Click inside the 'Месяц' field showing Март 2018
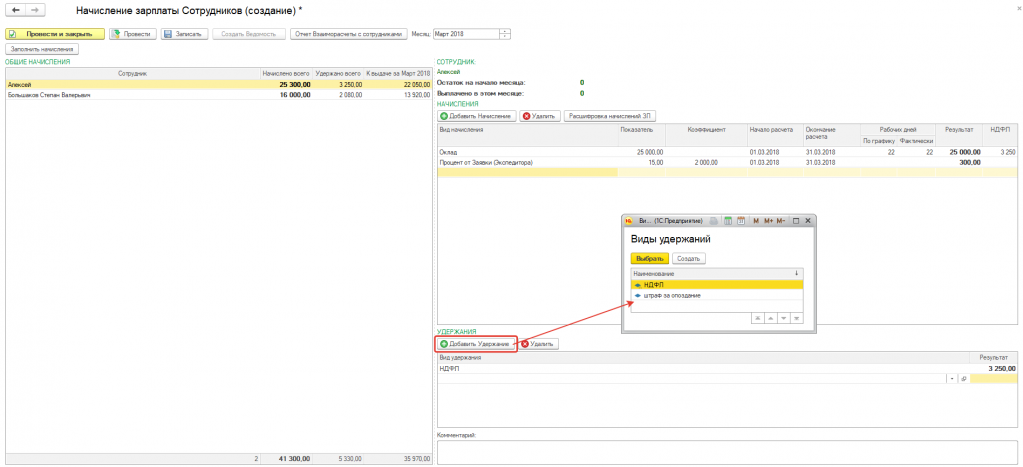 466,34
